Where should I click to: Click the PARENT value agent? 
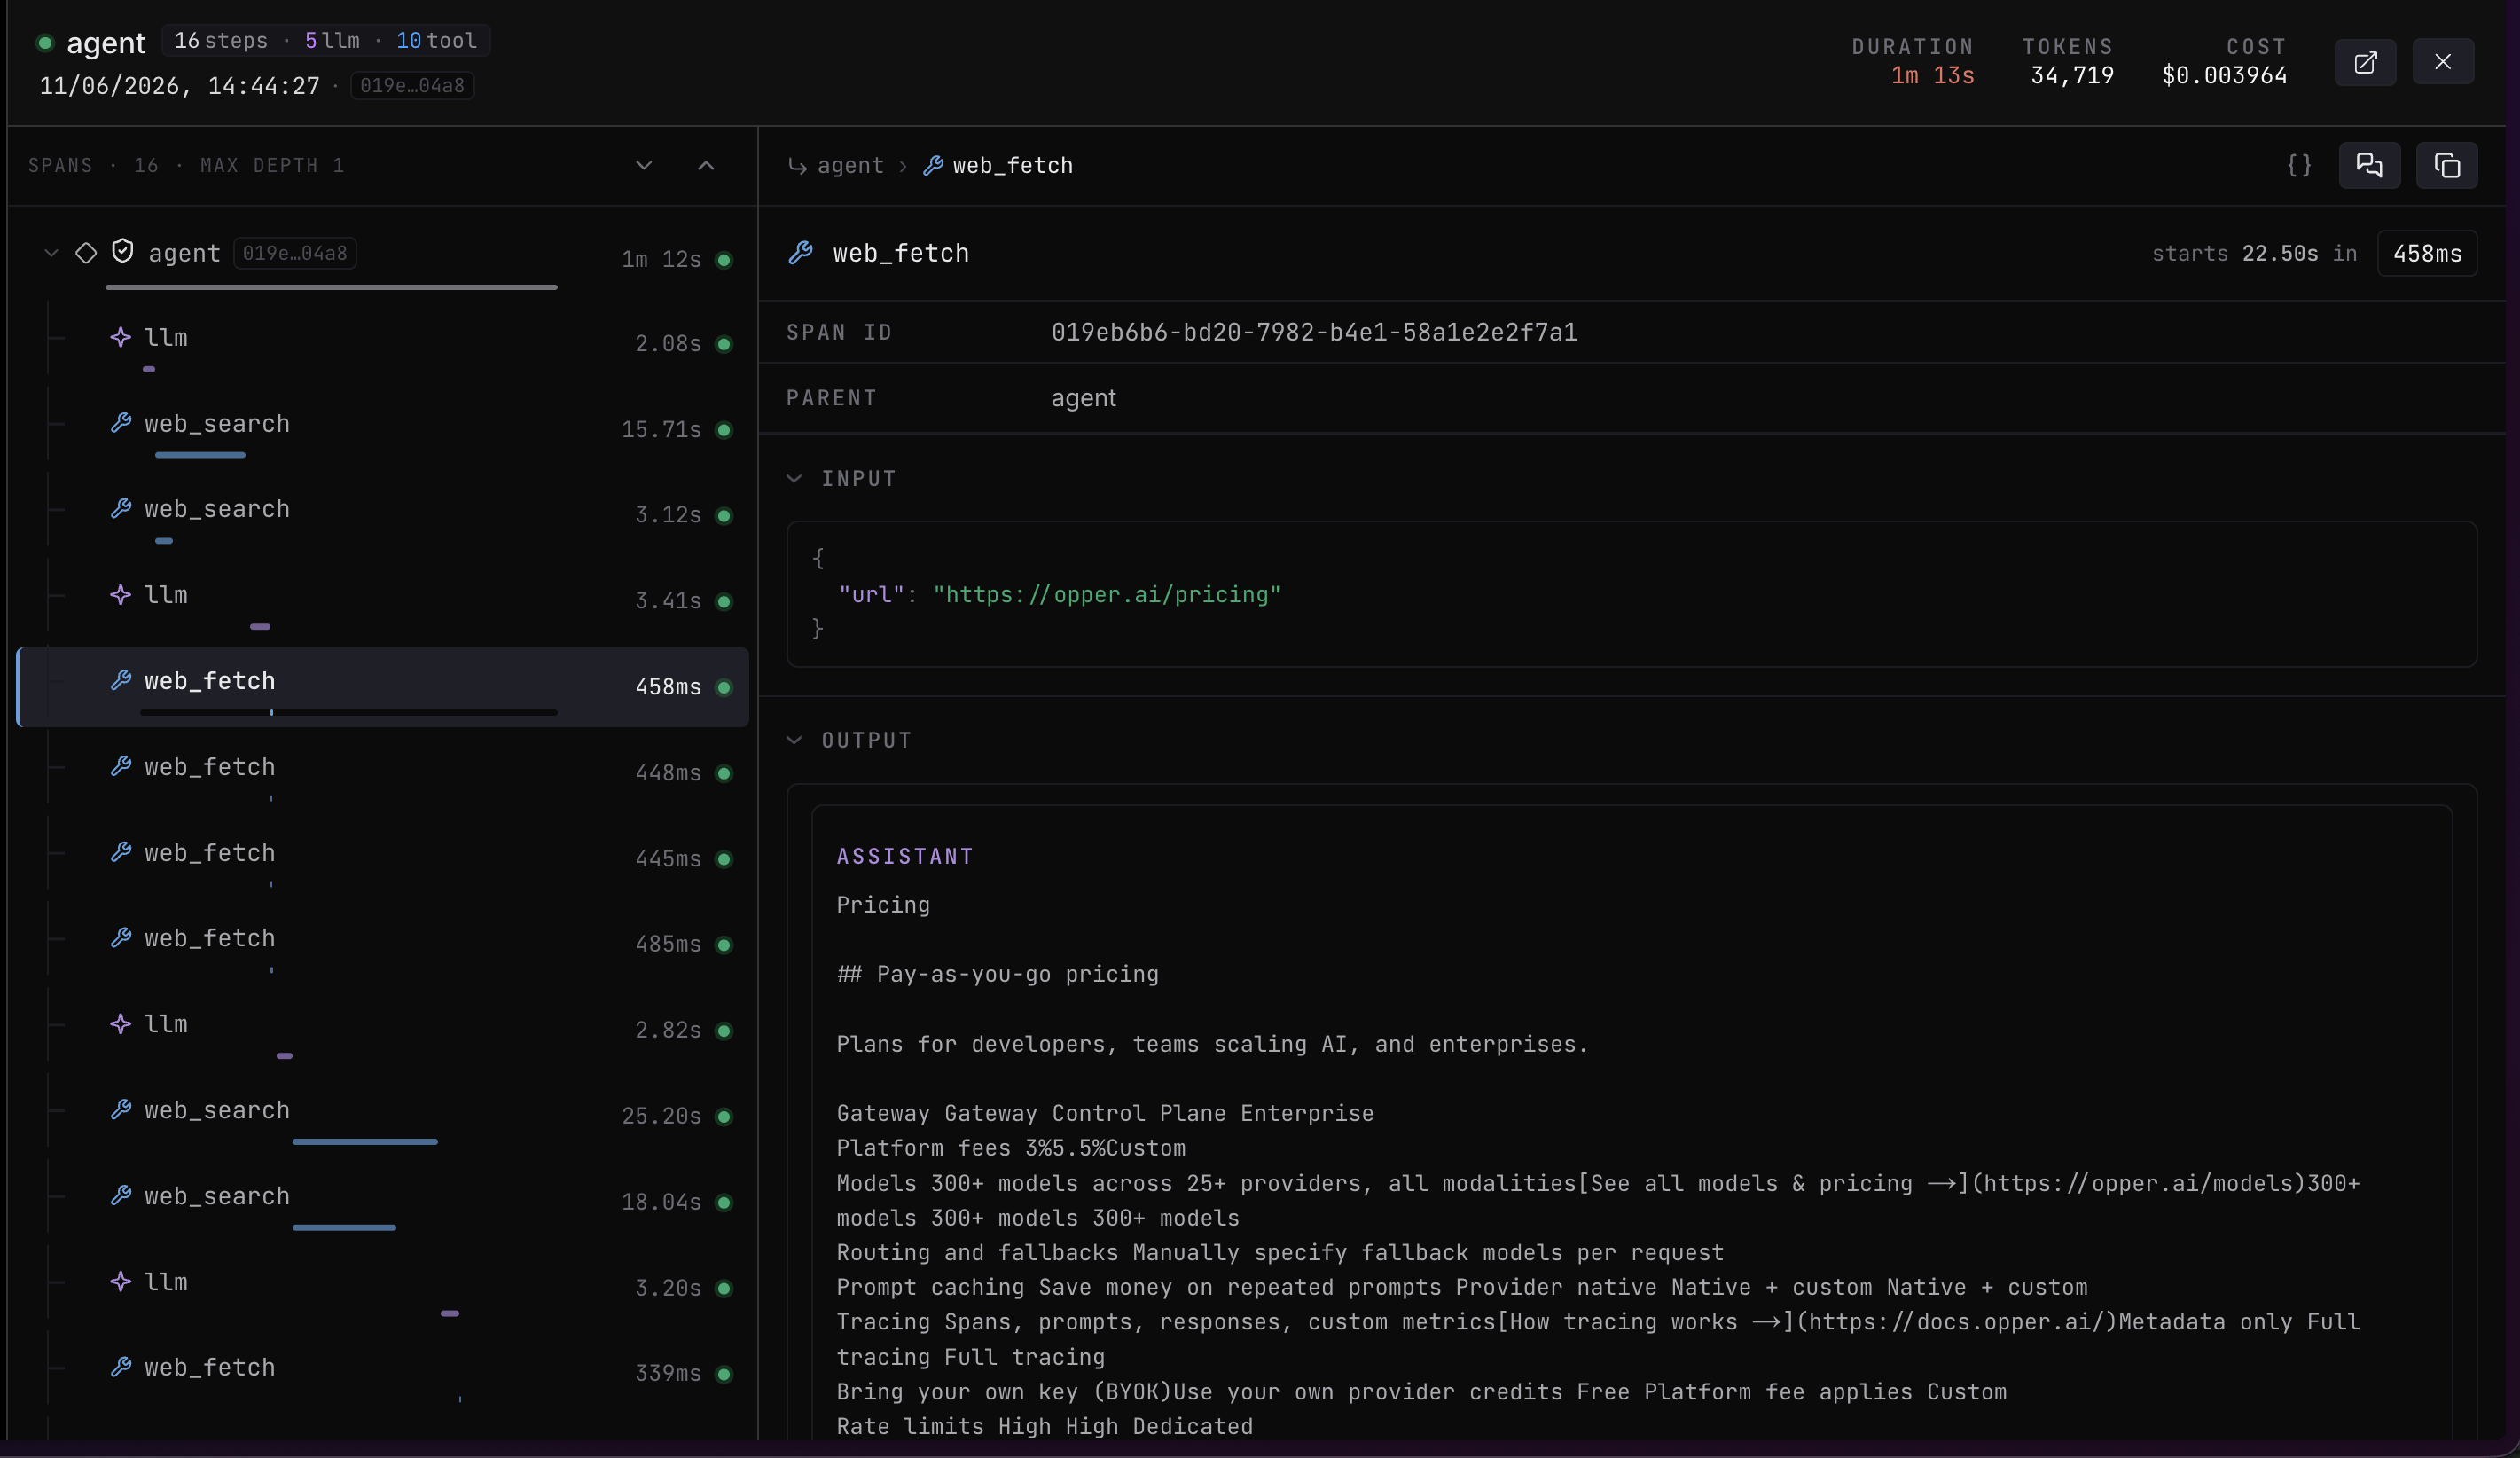pos(1083,398)
